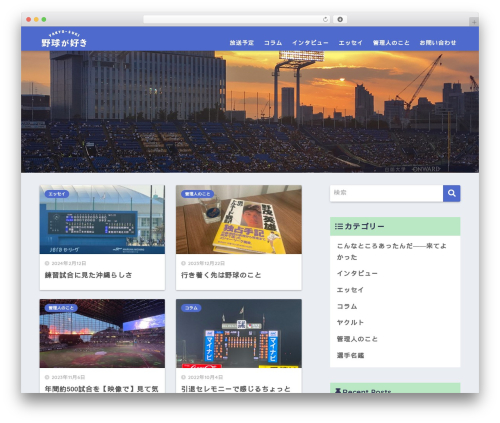Open コラム in the category list

pyautogui.click(x=347, y=306)
